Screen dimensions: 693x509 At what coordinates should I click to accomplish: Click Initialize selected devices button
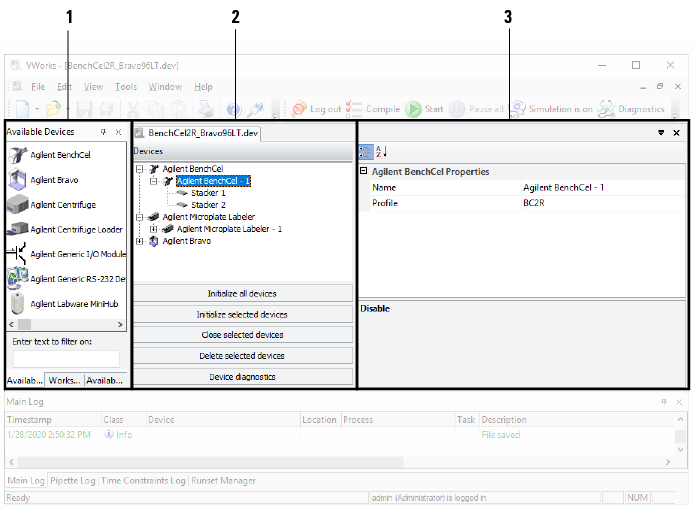(x=243, y=315)
